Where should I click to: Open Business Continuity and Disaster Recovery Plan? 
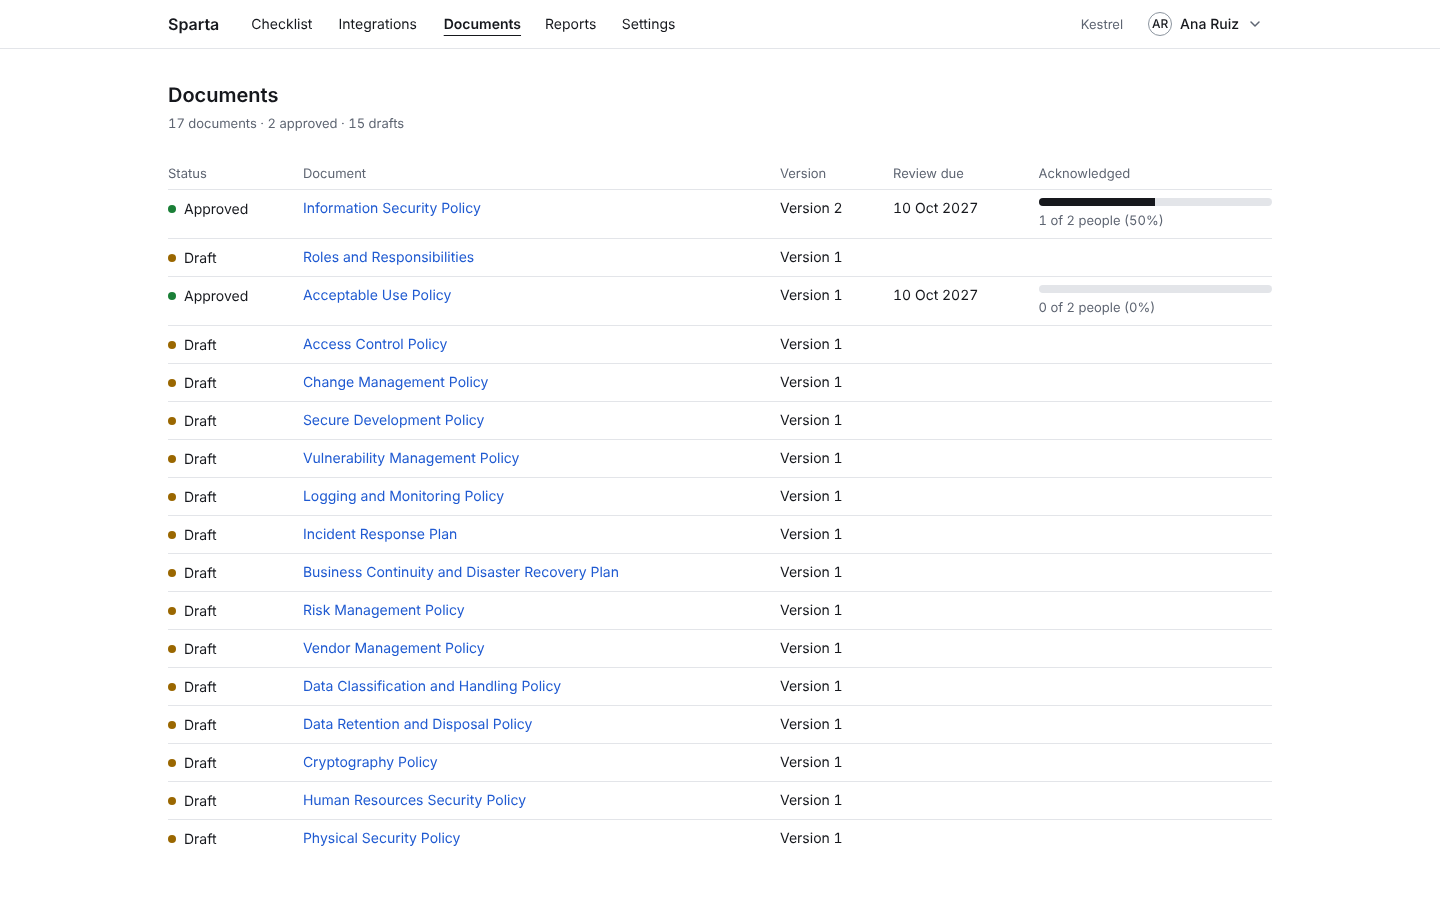pyautogui.click(x=461, y=572)
